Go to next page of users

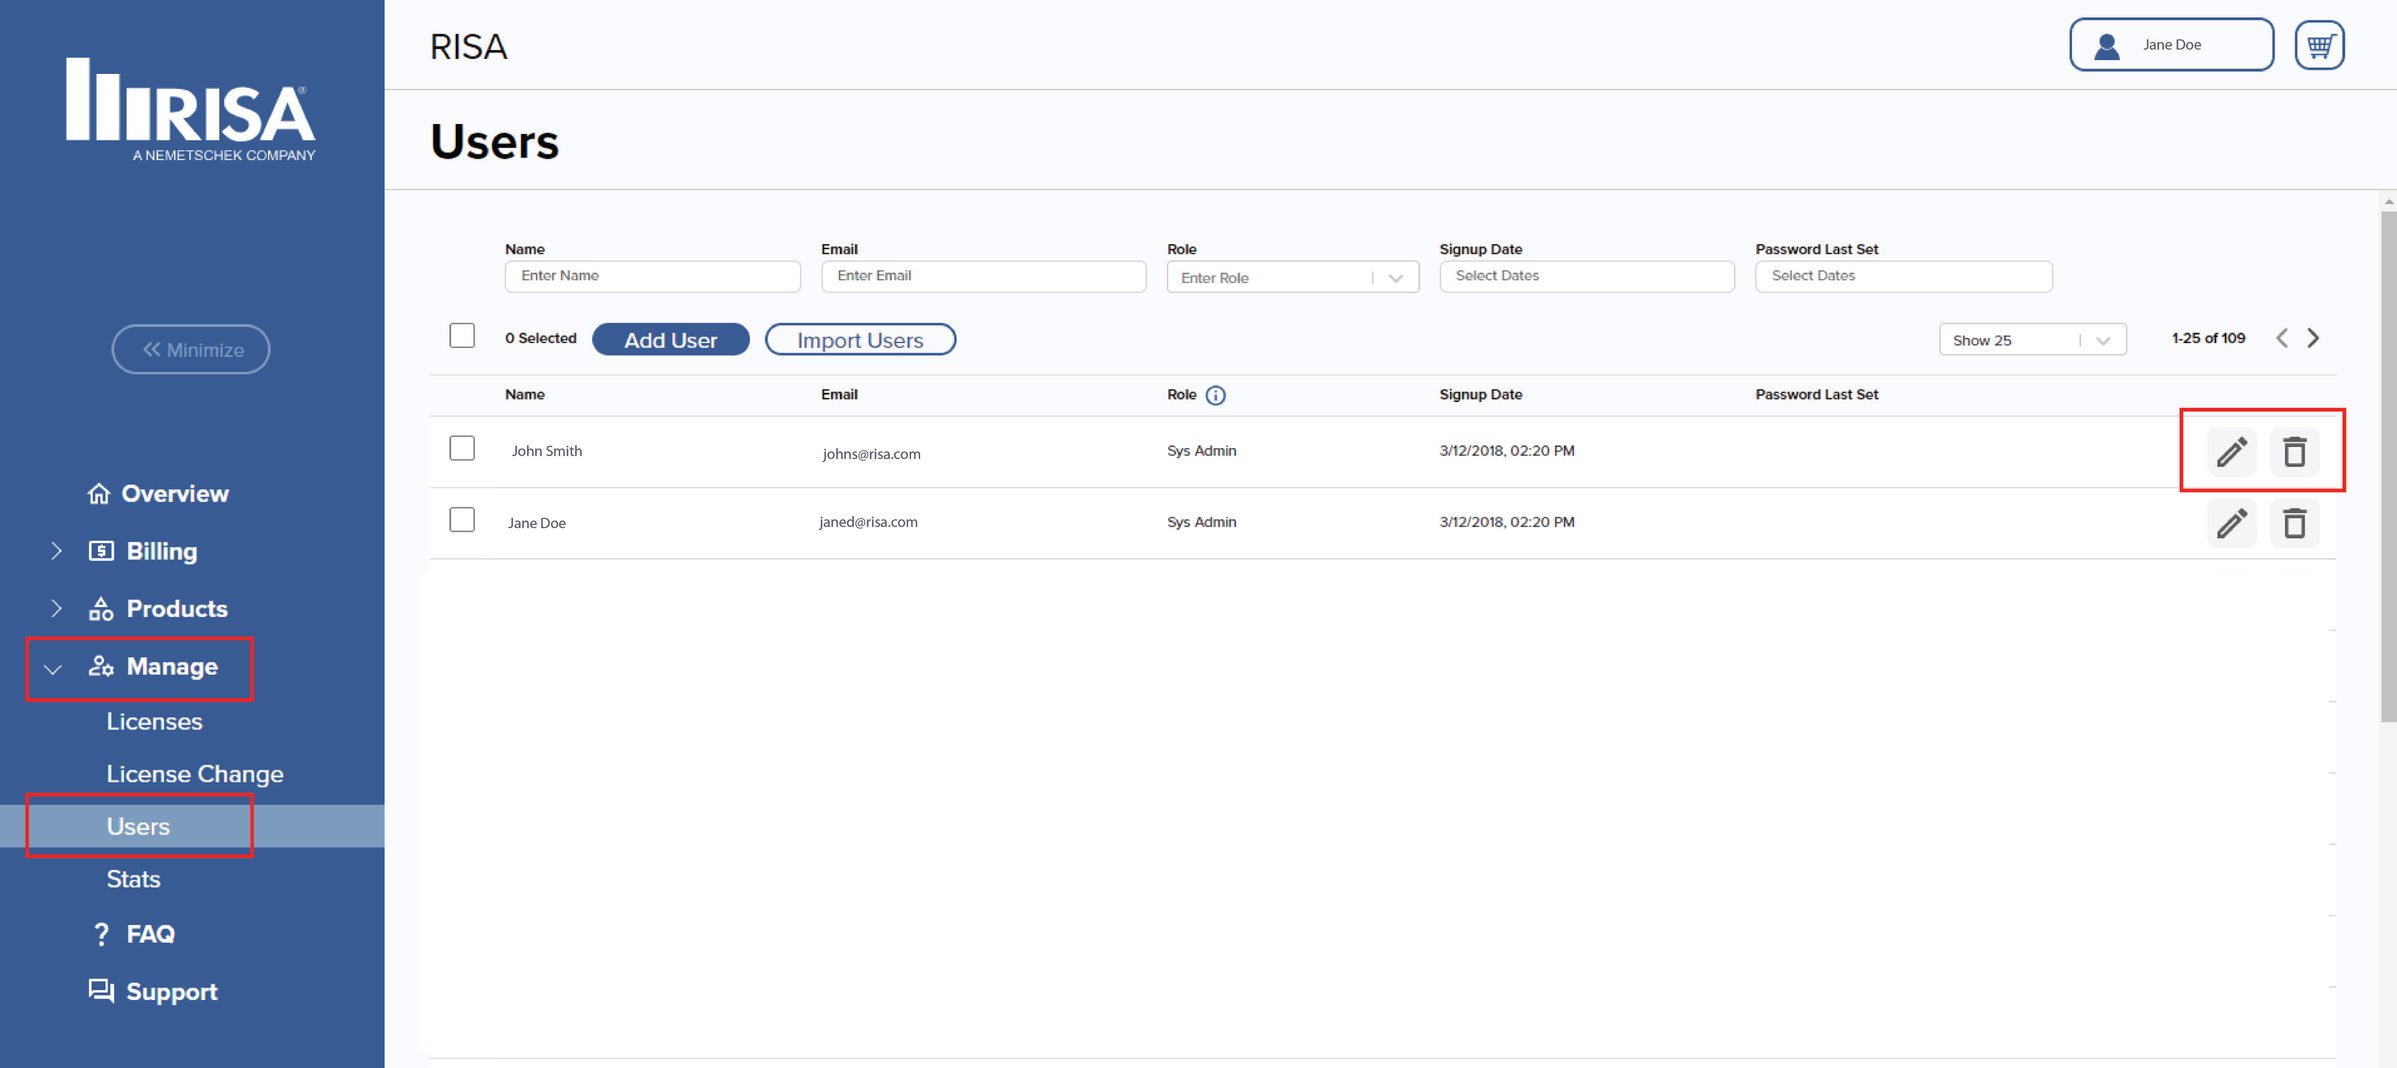pos(2313,338)
